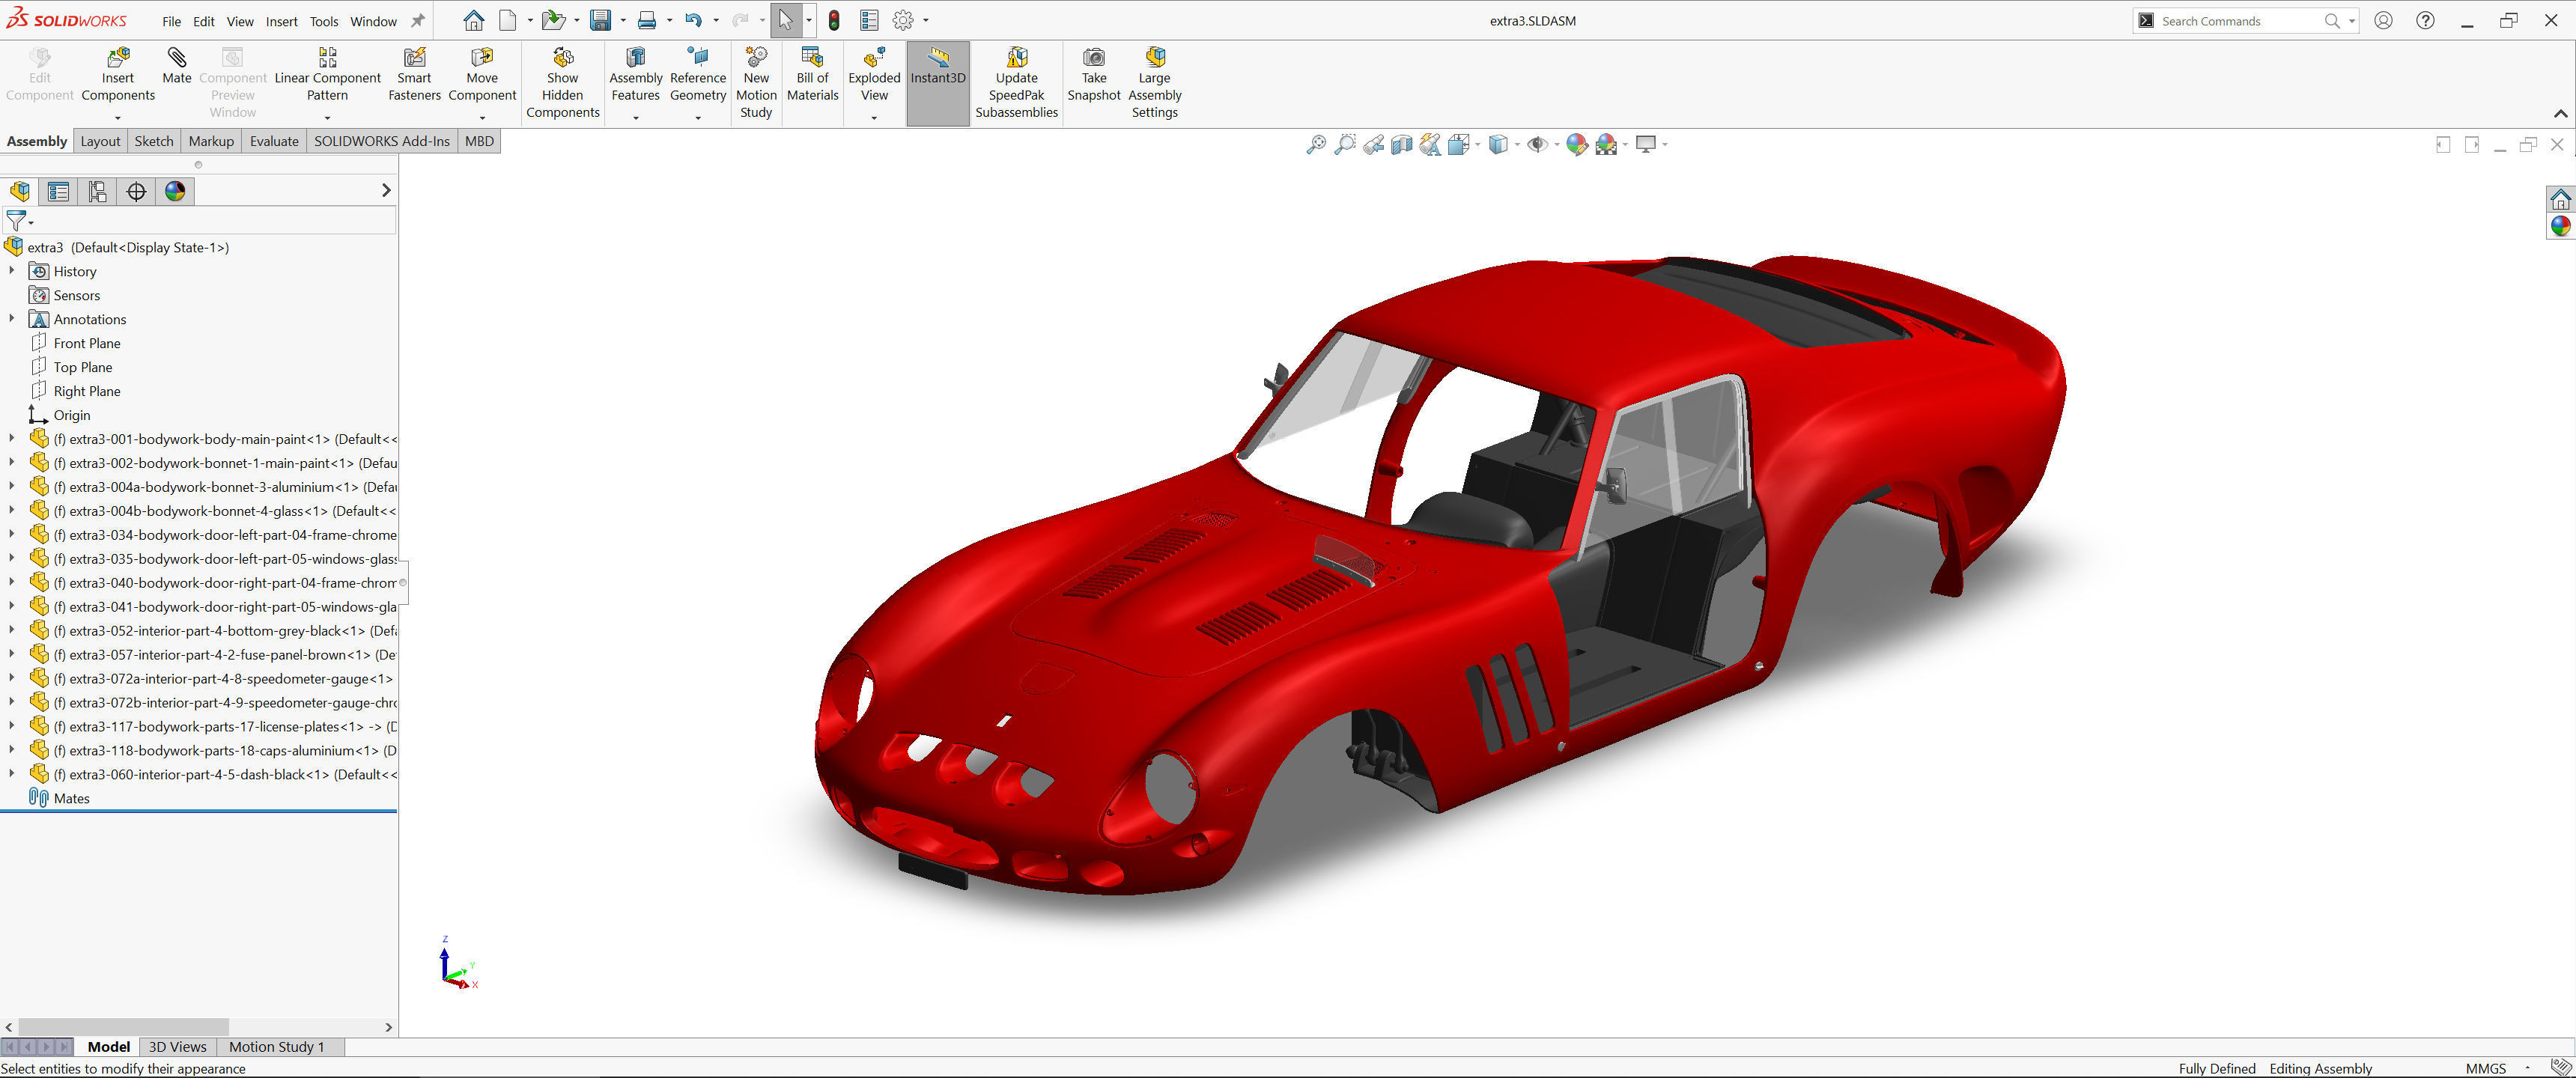Toggle Hide/Show Items eye icon
This screenshot has width=2576, height=1078.
coord(1537,145)
